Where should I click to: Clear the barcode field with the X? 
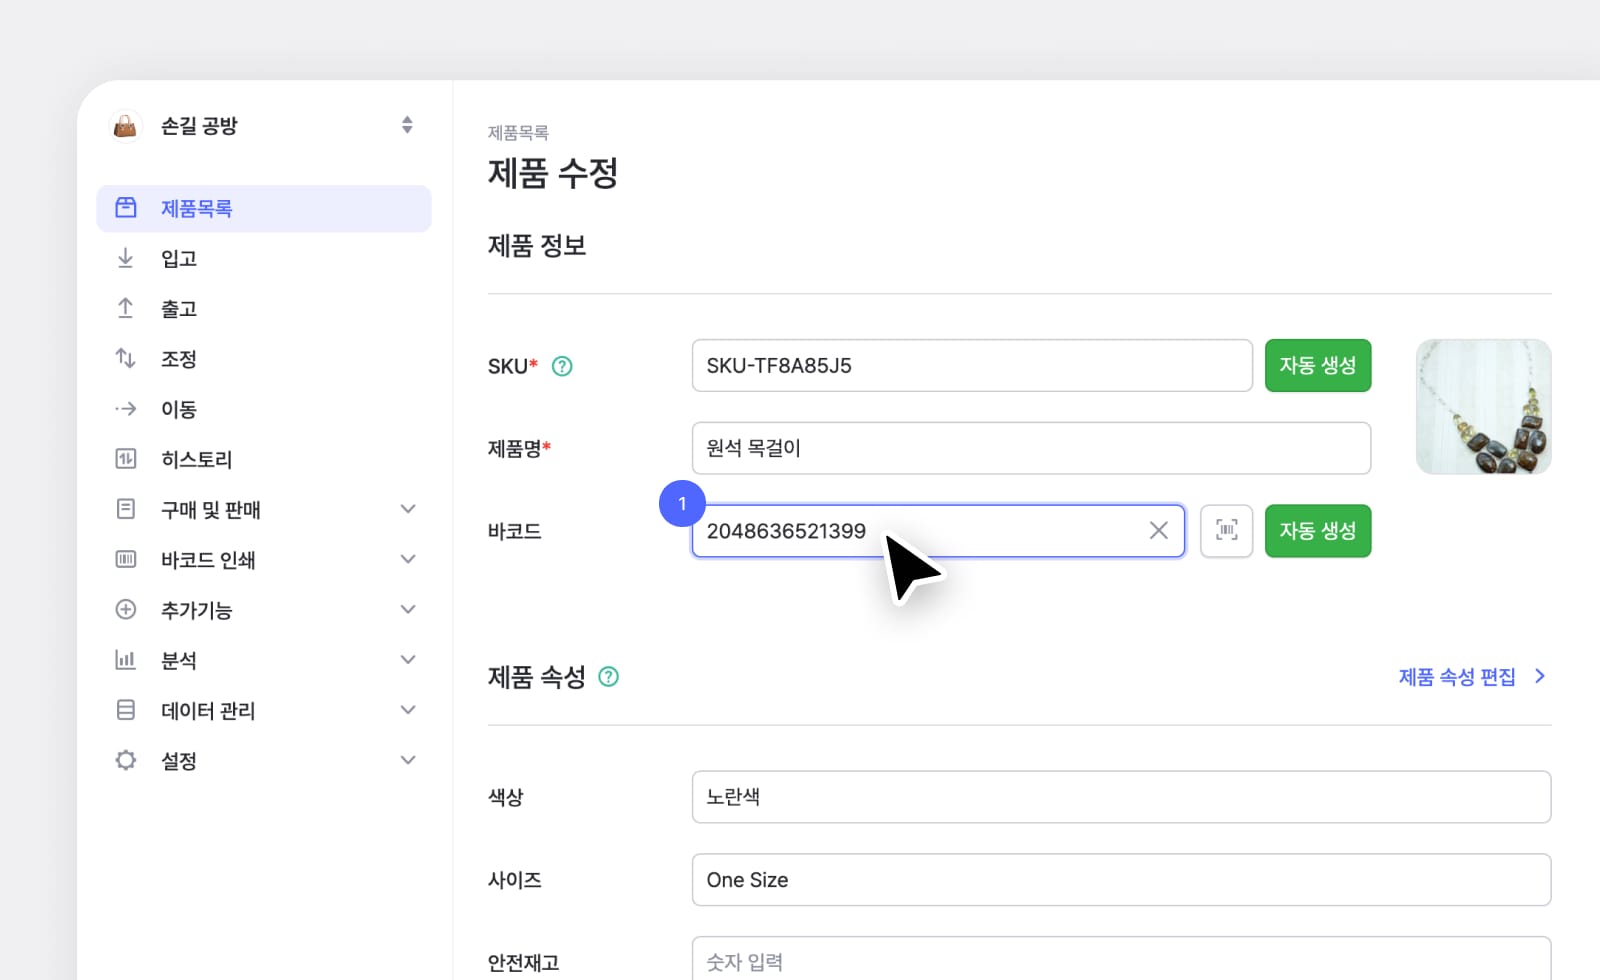(x=1159, y=531)
